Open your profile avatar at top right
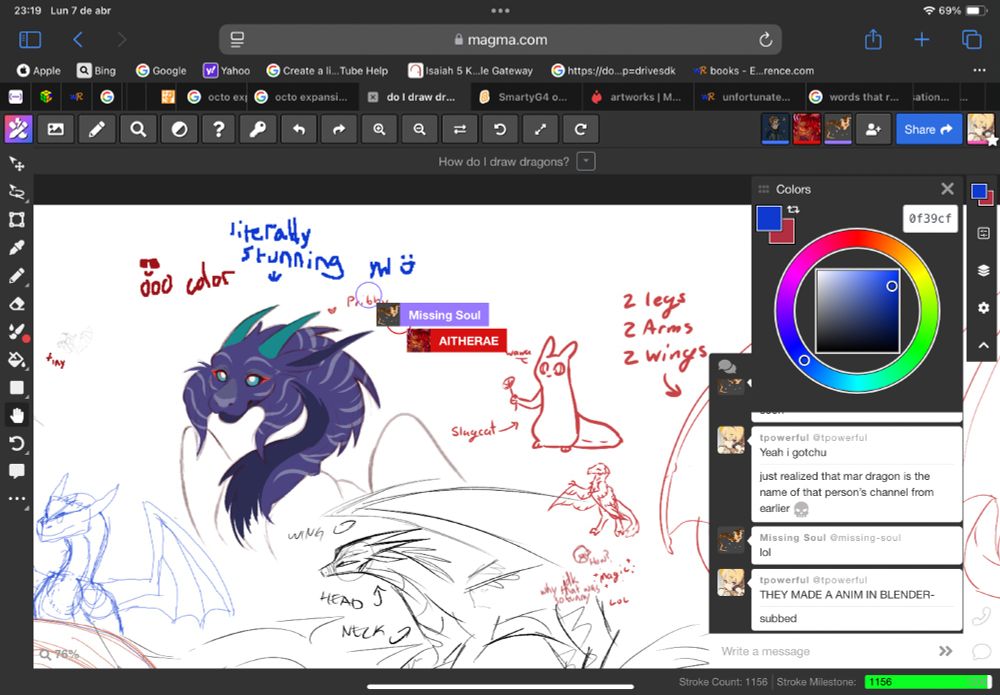This screenshot has width=1000, height=695. click(981, 129)
